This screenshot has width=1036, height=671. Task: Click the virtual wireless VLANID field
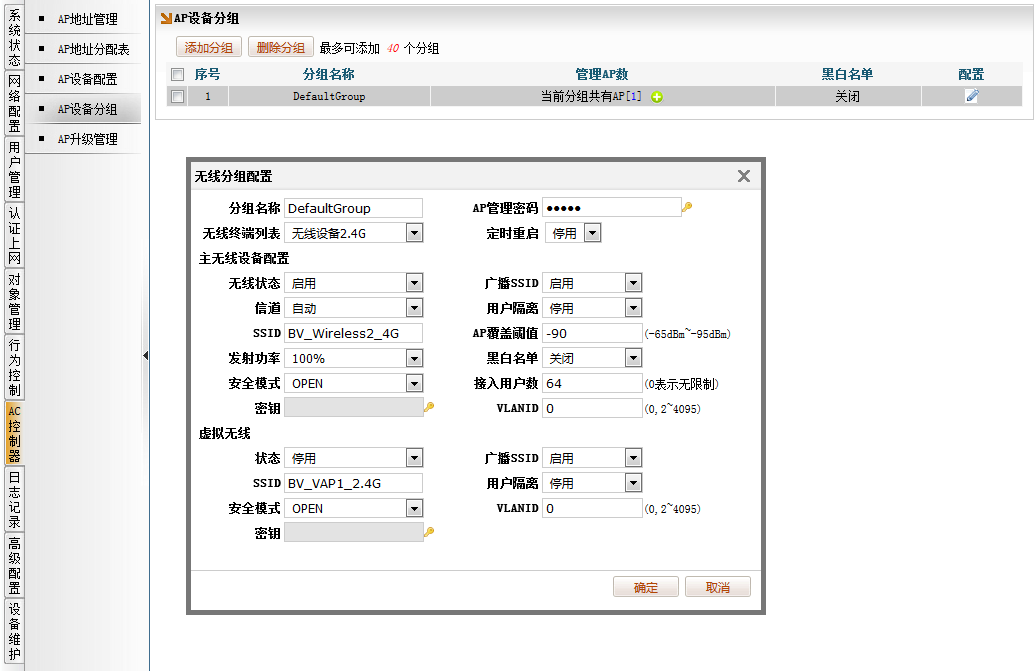click(593, 509)
